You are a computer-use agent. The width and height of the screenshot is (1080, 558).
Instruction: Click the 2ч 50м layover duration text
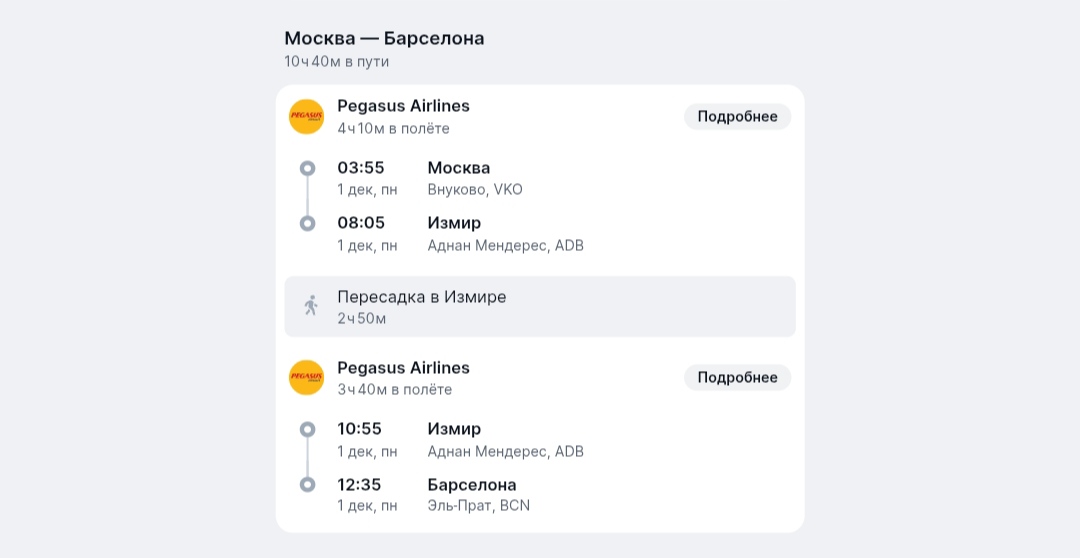361,319
